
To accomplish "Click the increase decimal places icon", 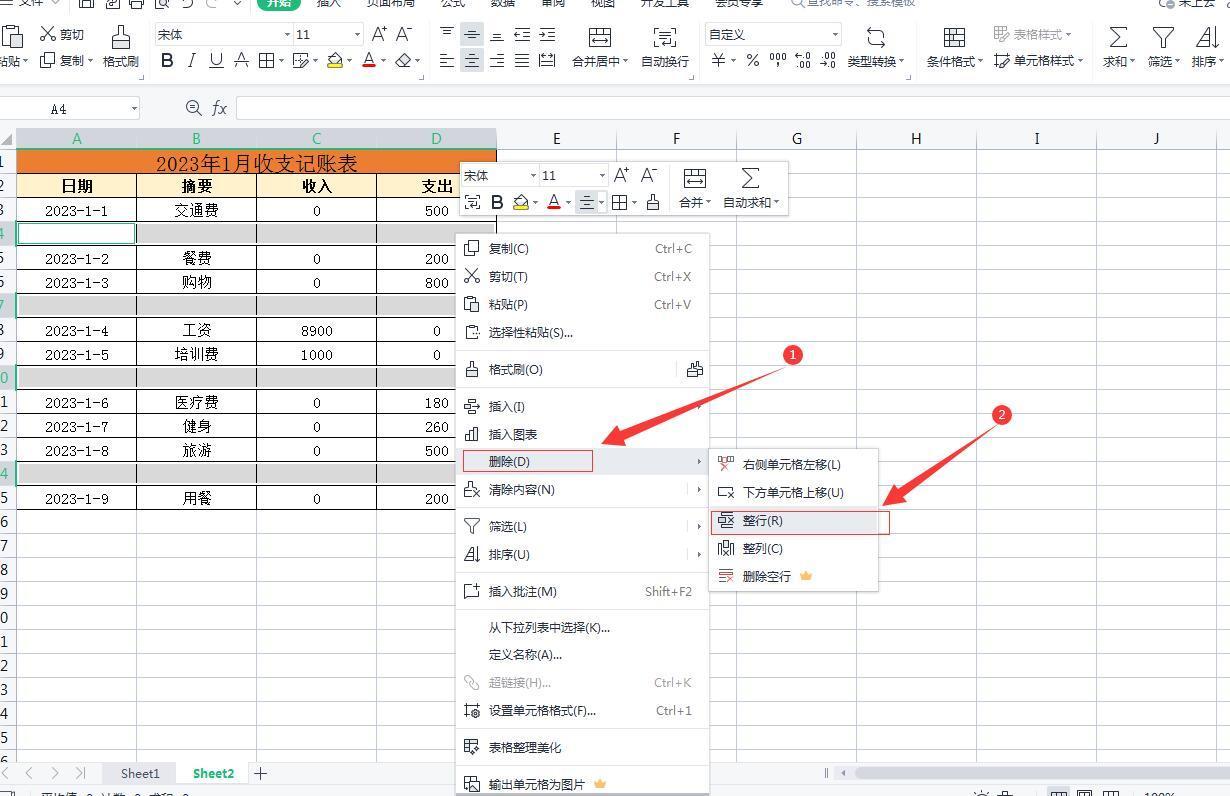I will [x=803, y=61].
